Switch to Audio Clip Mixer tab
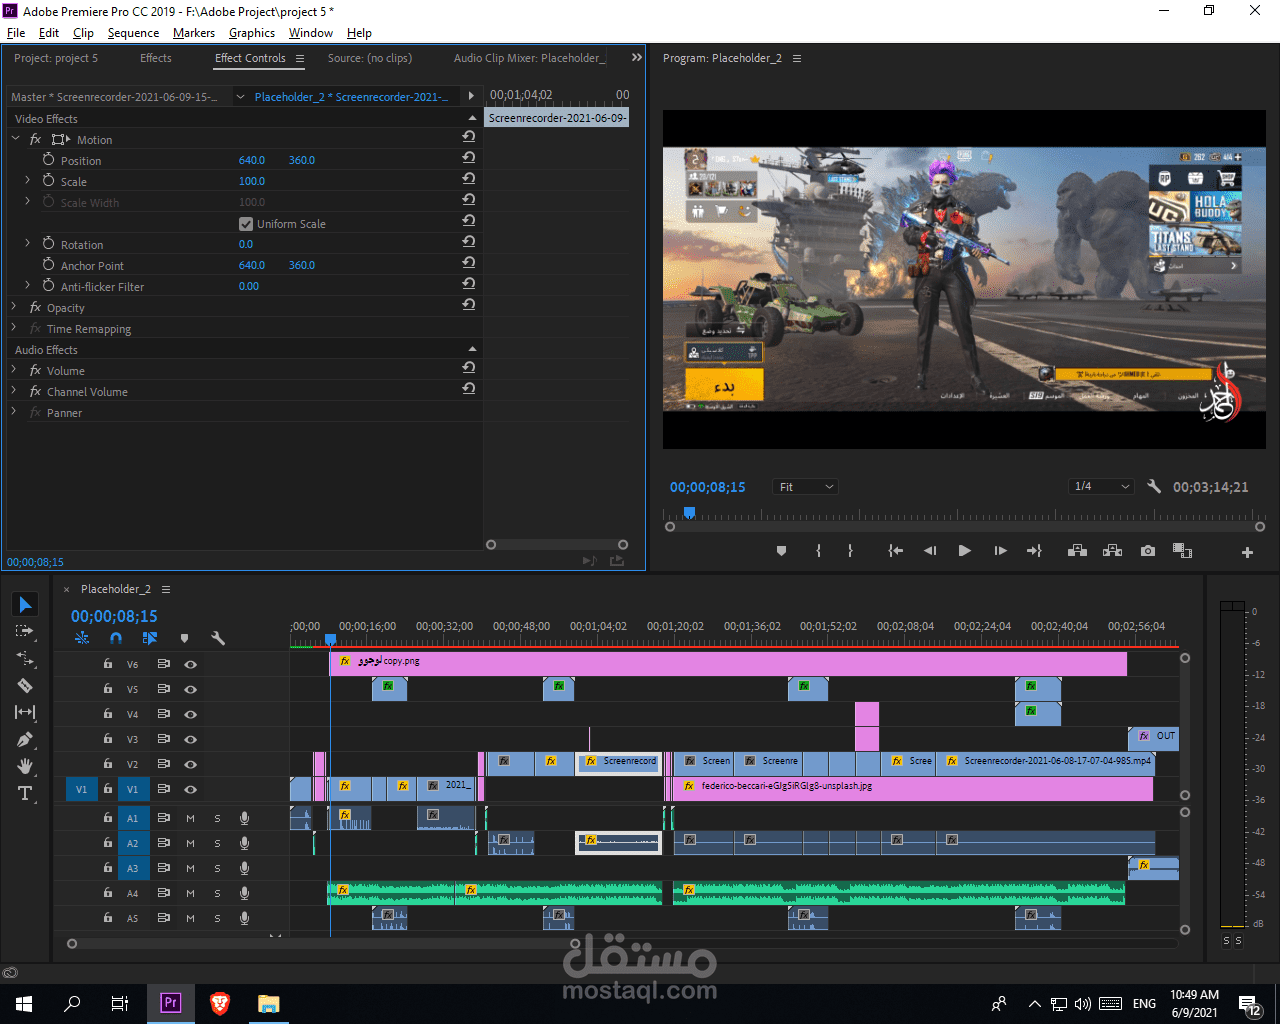The height and width of the screenshot is (1024, 1280). [530, 58]
